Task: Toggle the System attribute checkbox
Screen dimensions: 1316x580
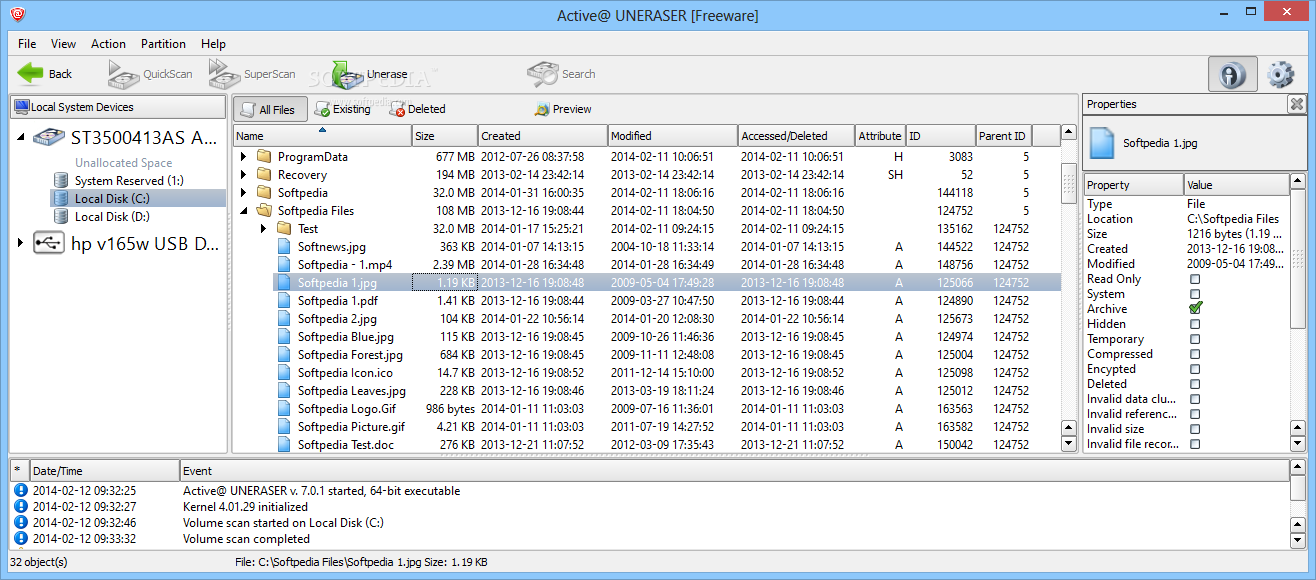Action: point(1195,294)
